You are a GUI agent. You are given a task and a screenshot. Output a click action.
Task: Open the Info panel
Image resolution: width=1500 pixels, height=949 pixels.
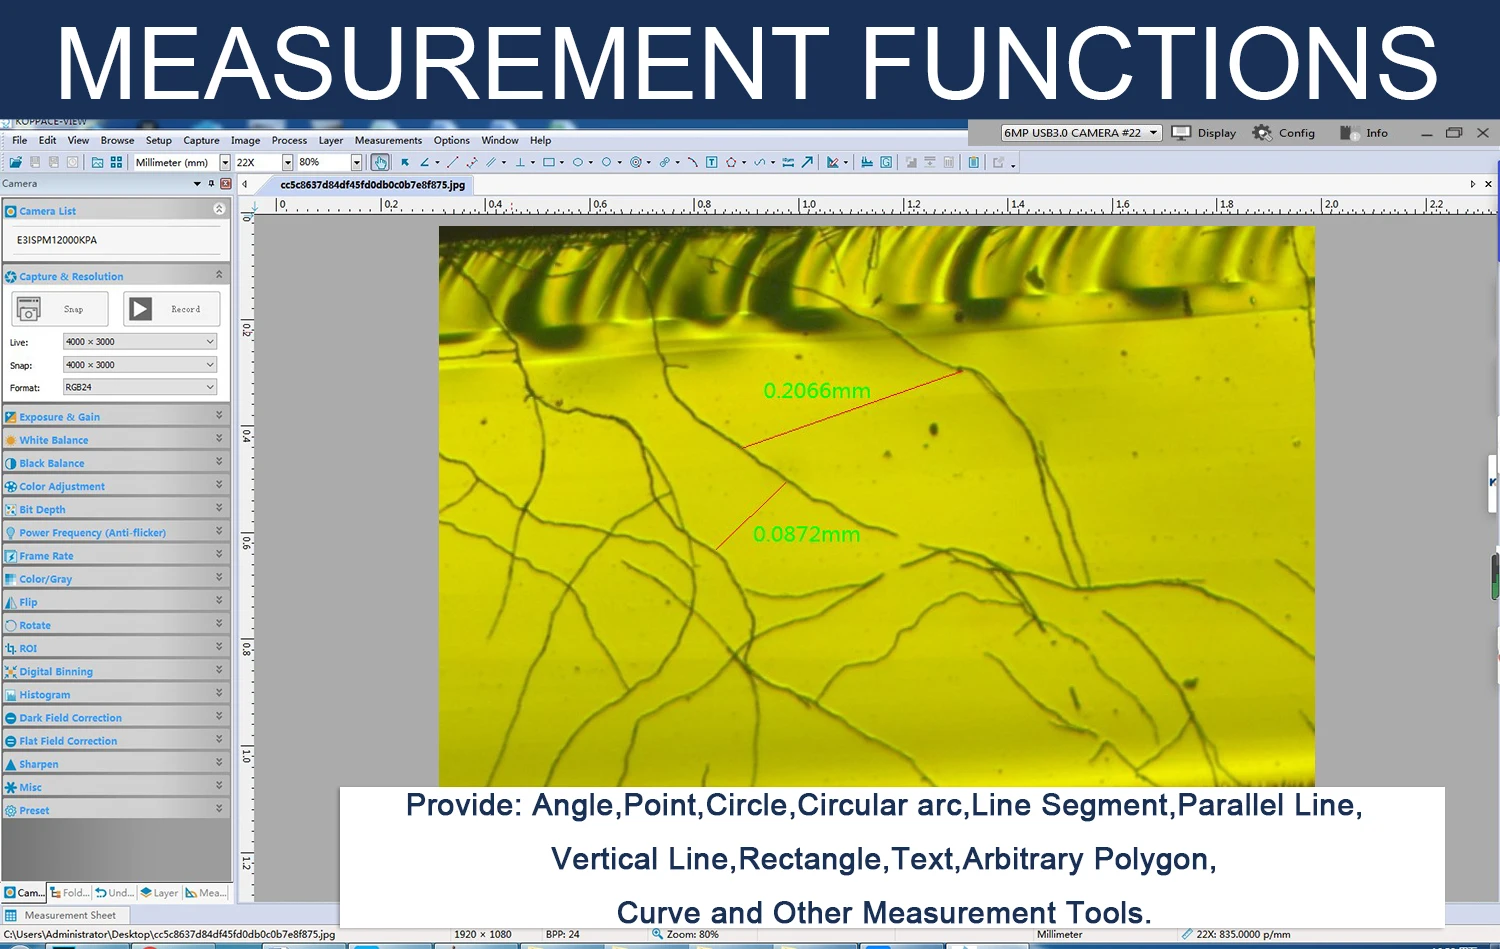pyautogui.click(x=1364, y=133)
